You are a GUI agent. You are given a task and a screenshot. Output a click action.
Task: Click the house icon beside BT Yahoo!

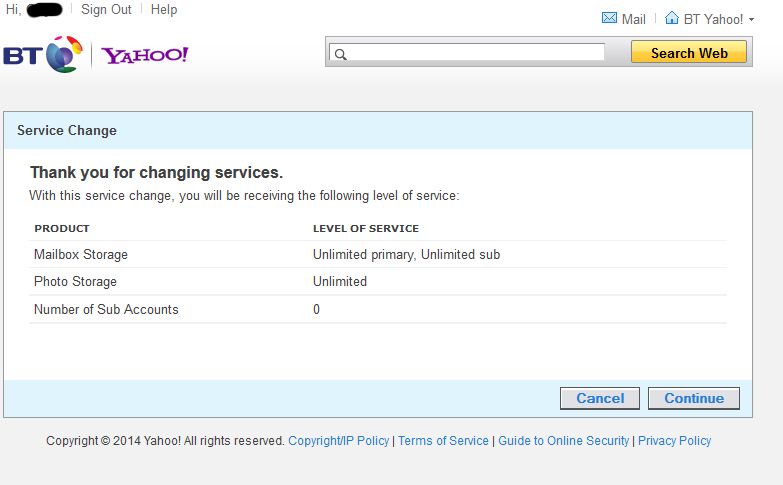tap(672, 19)
